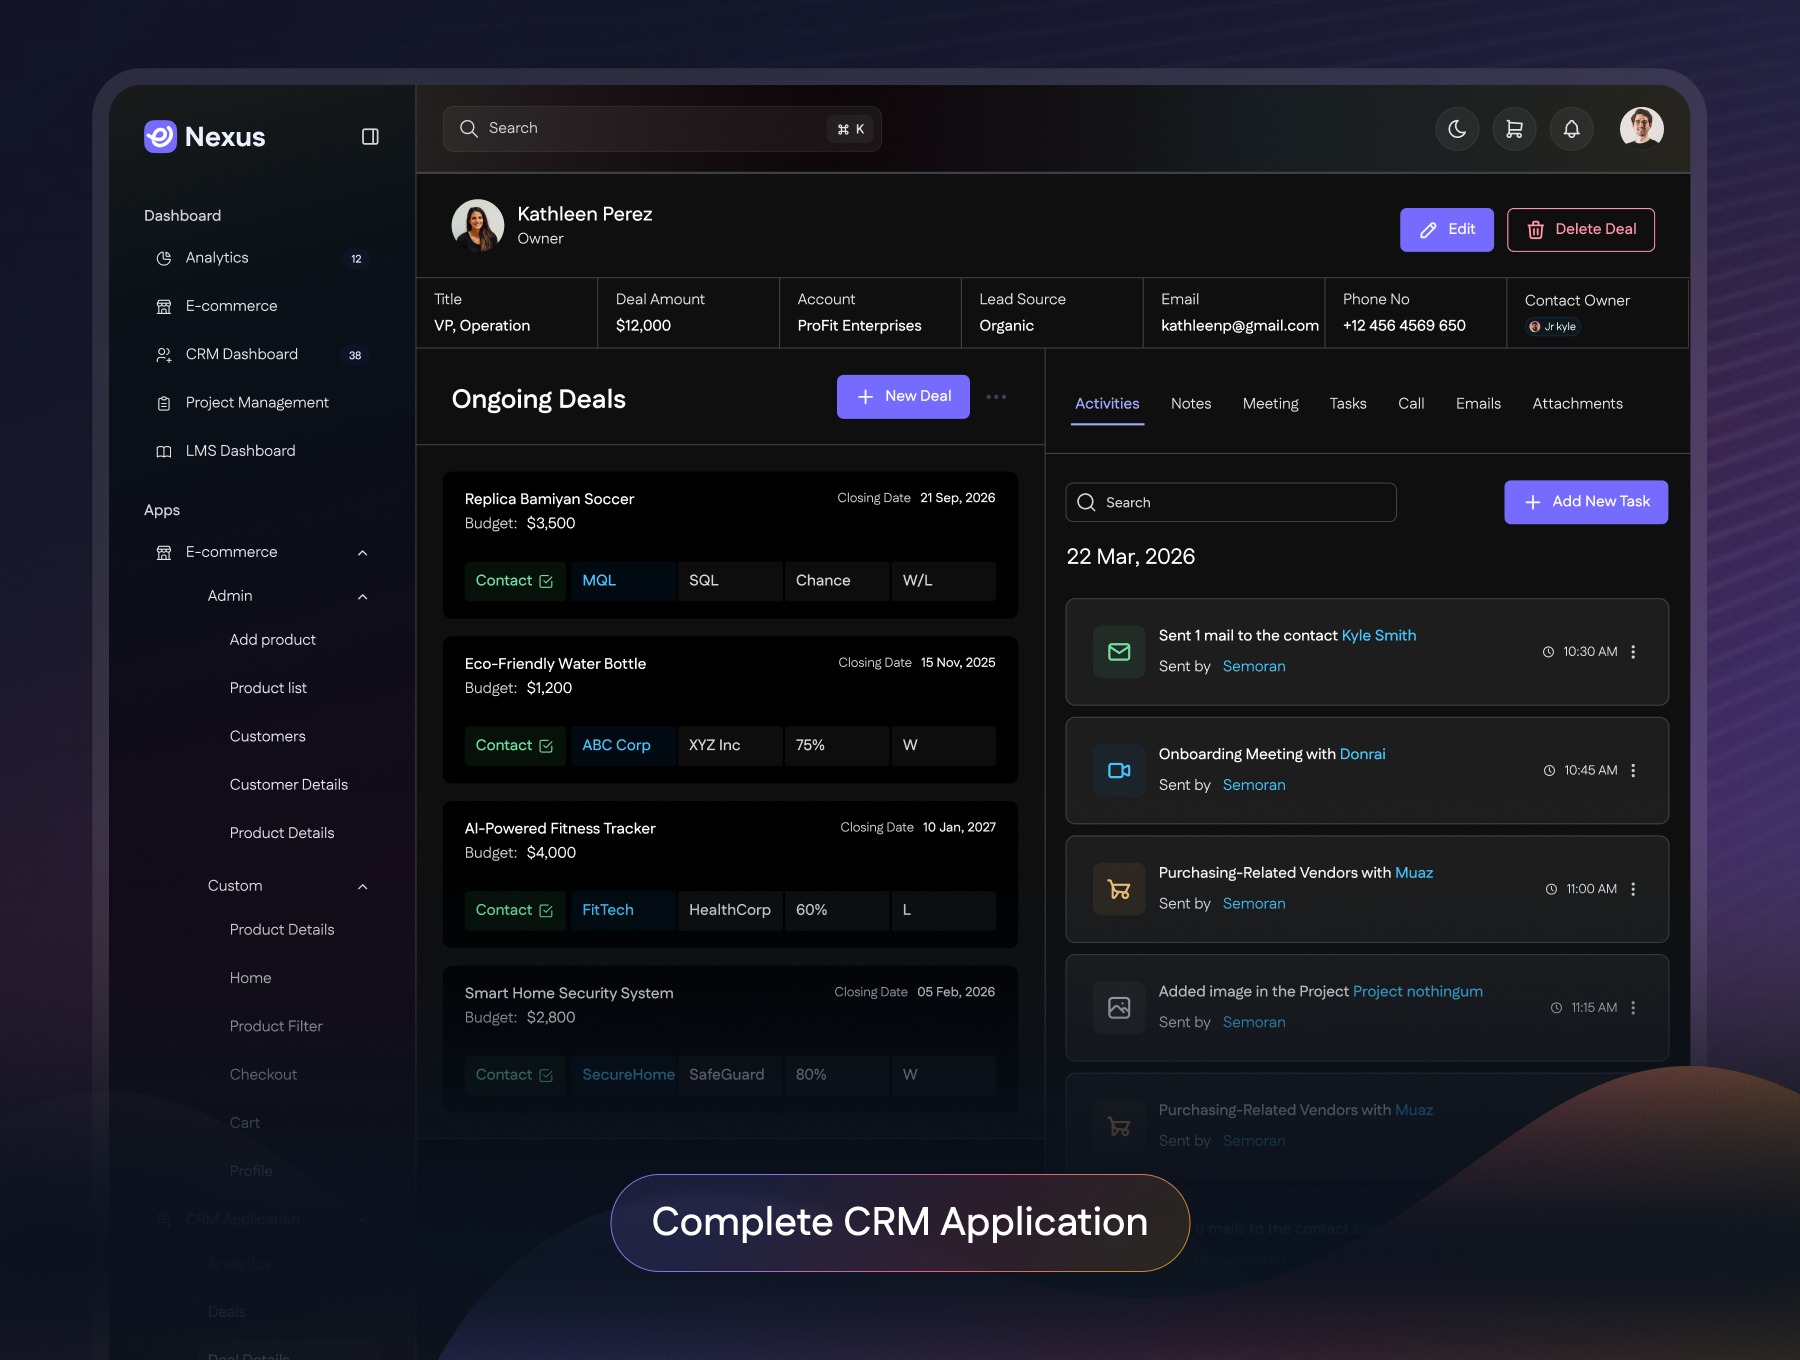Screen dimensions: 1800x1360
Task: Click Kathleen Perez's avatar photo
Action: coord(478,225)
